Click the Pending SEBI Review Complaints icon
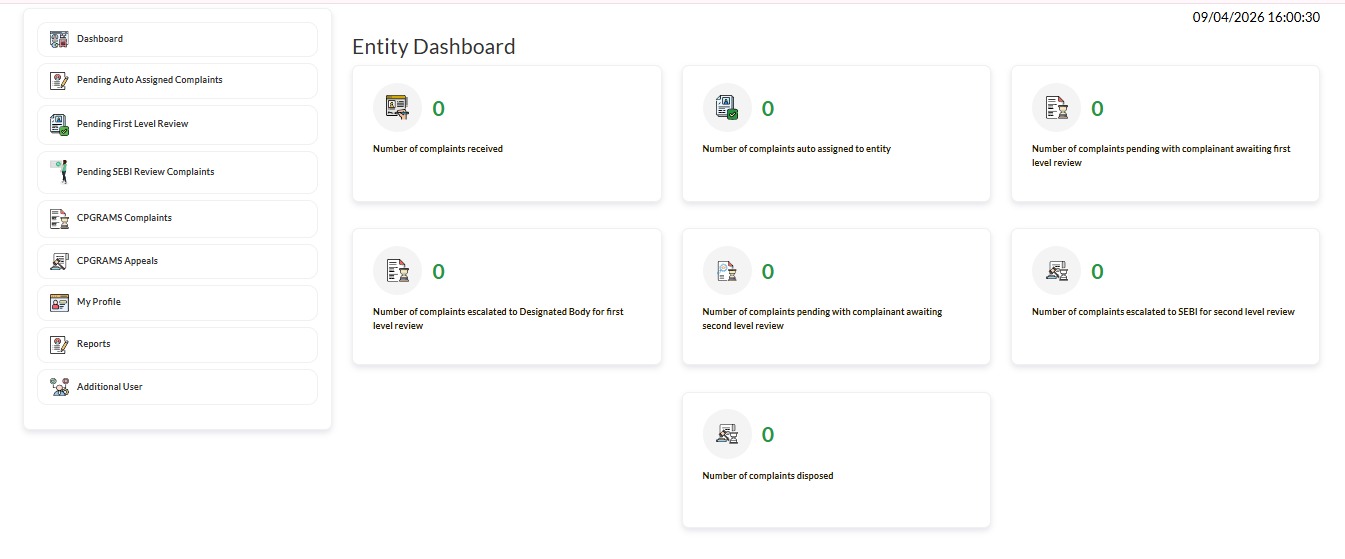This screenshot has height=559, width=1345. pyautogui.click(x=59, y=172)
